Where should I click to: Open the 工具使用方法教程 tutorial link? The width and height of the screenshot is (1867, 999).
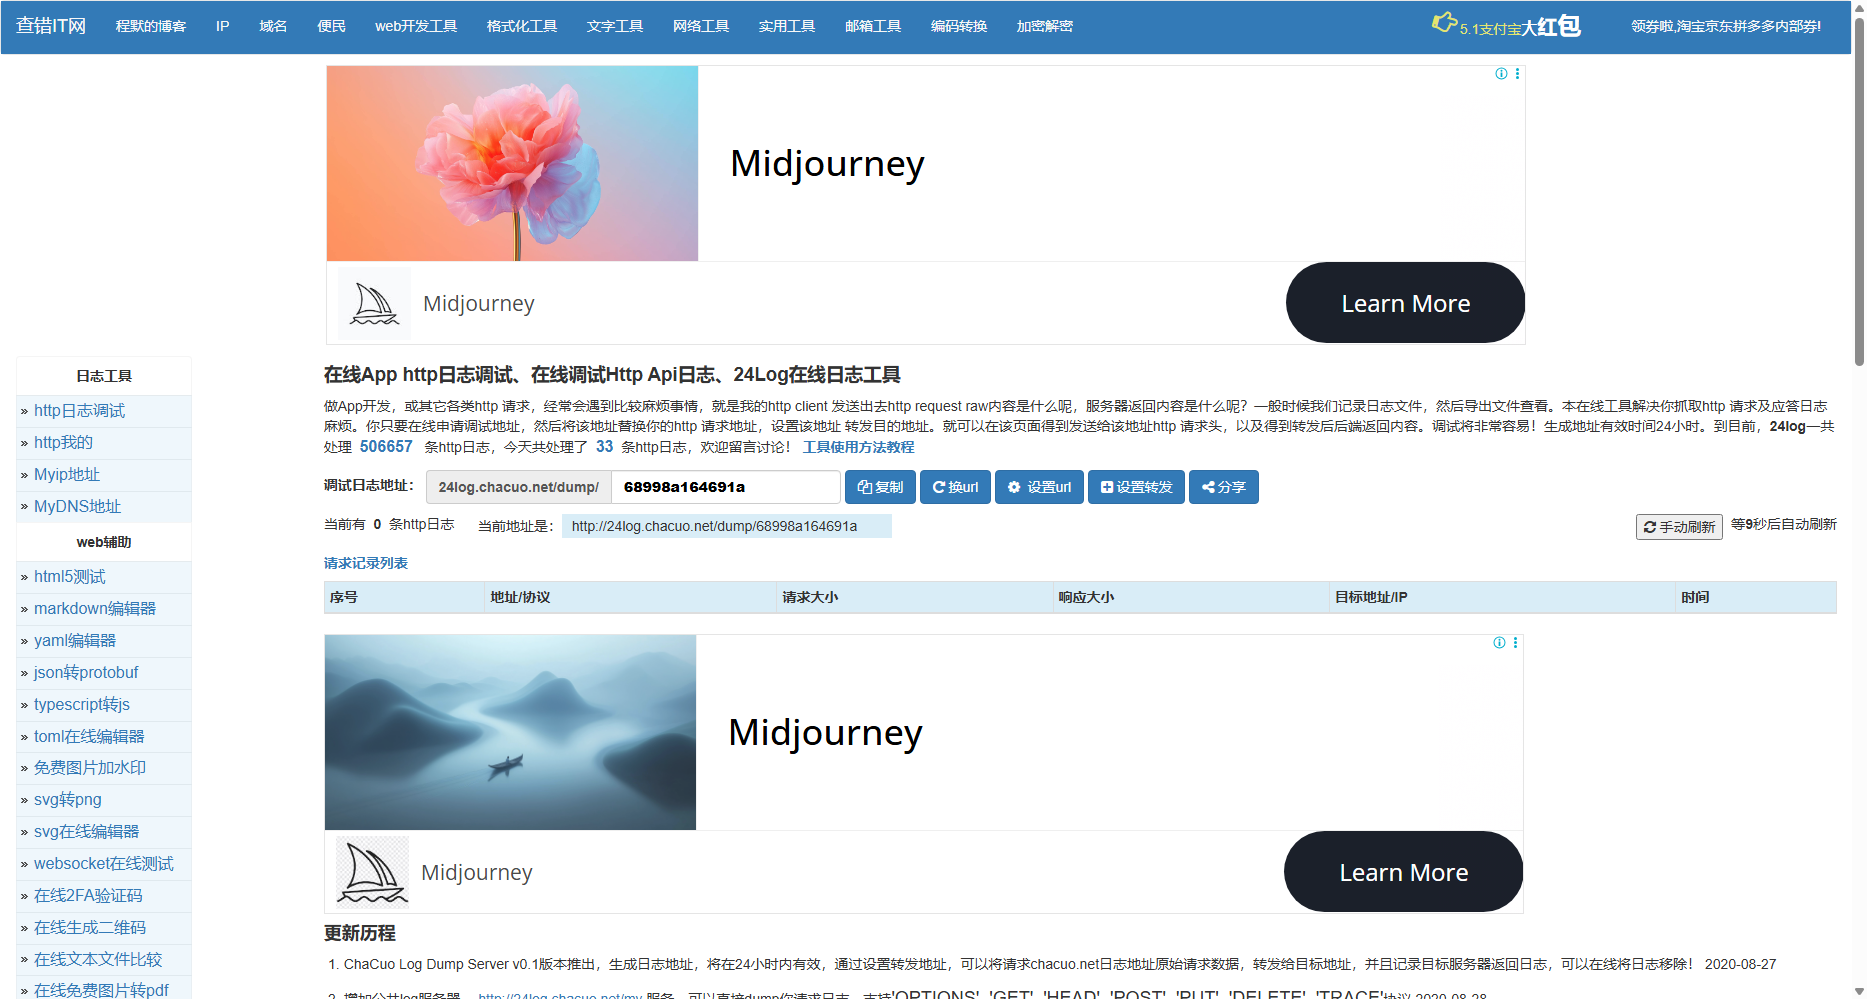click(858, 447)
